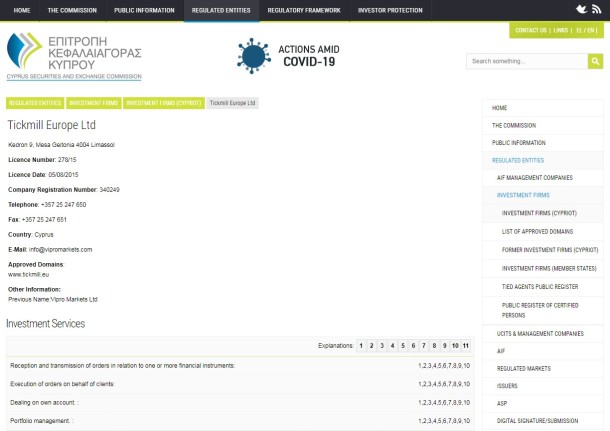Open AIF MANAGEMENT COMPANIES sidebar item
The height and width of the screenshot is (431, 610).
543,178
